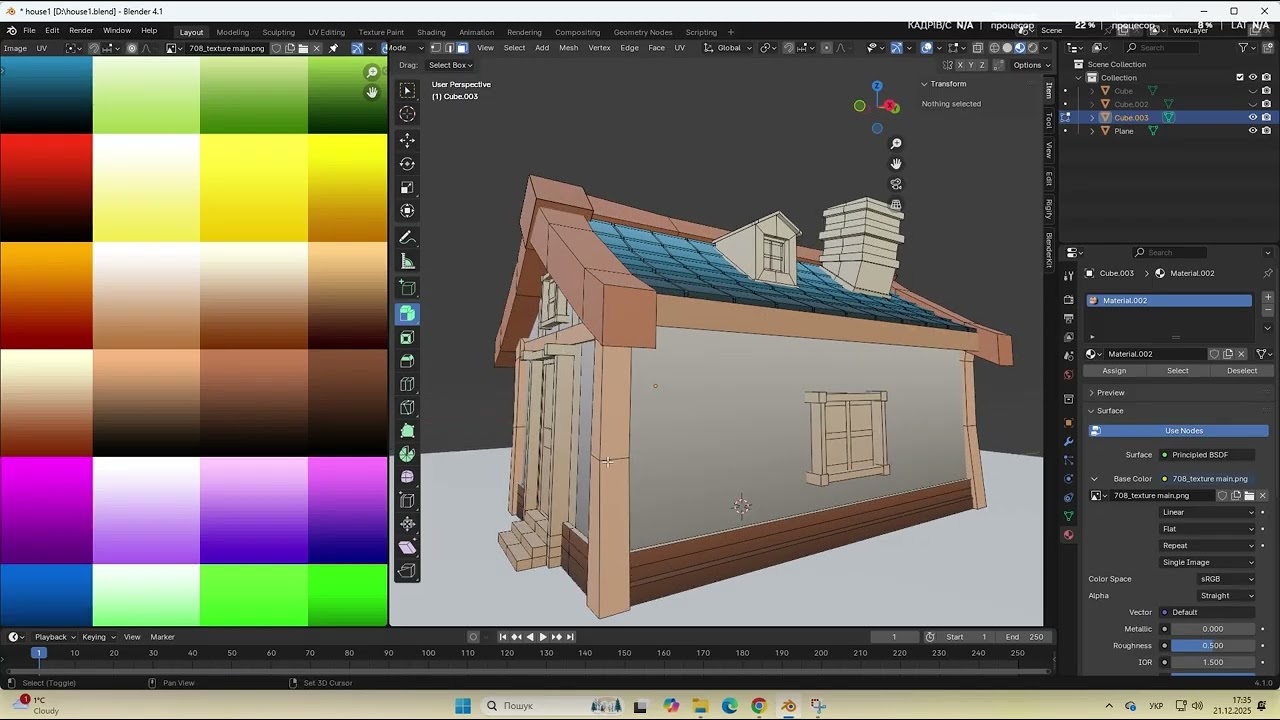
Task: Adjust the Roughness slider
Action: [x=1212, y=646]
